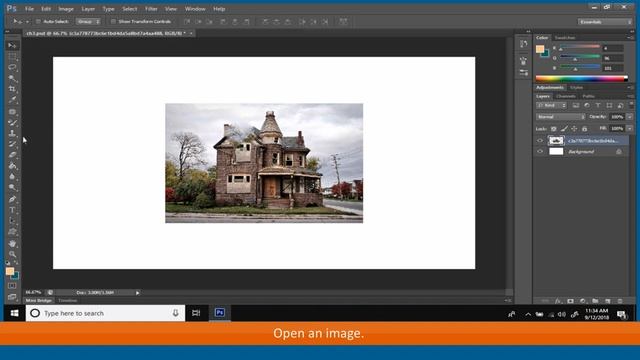Switch to the Swatches tab
This screenshot has height=360, width=640.
pos(565,38)
